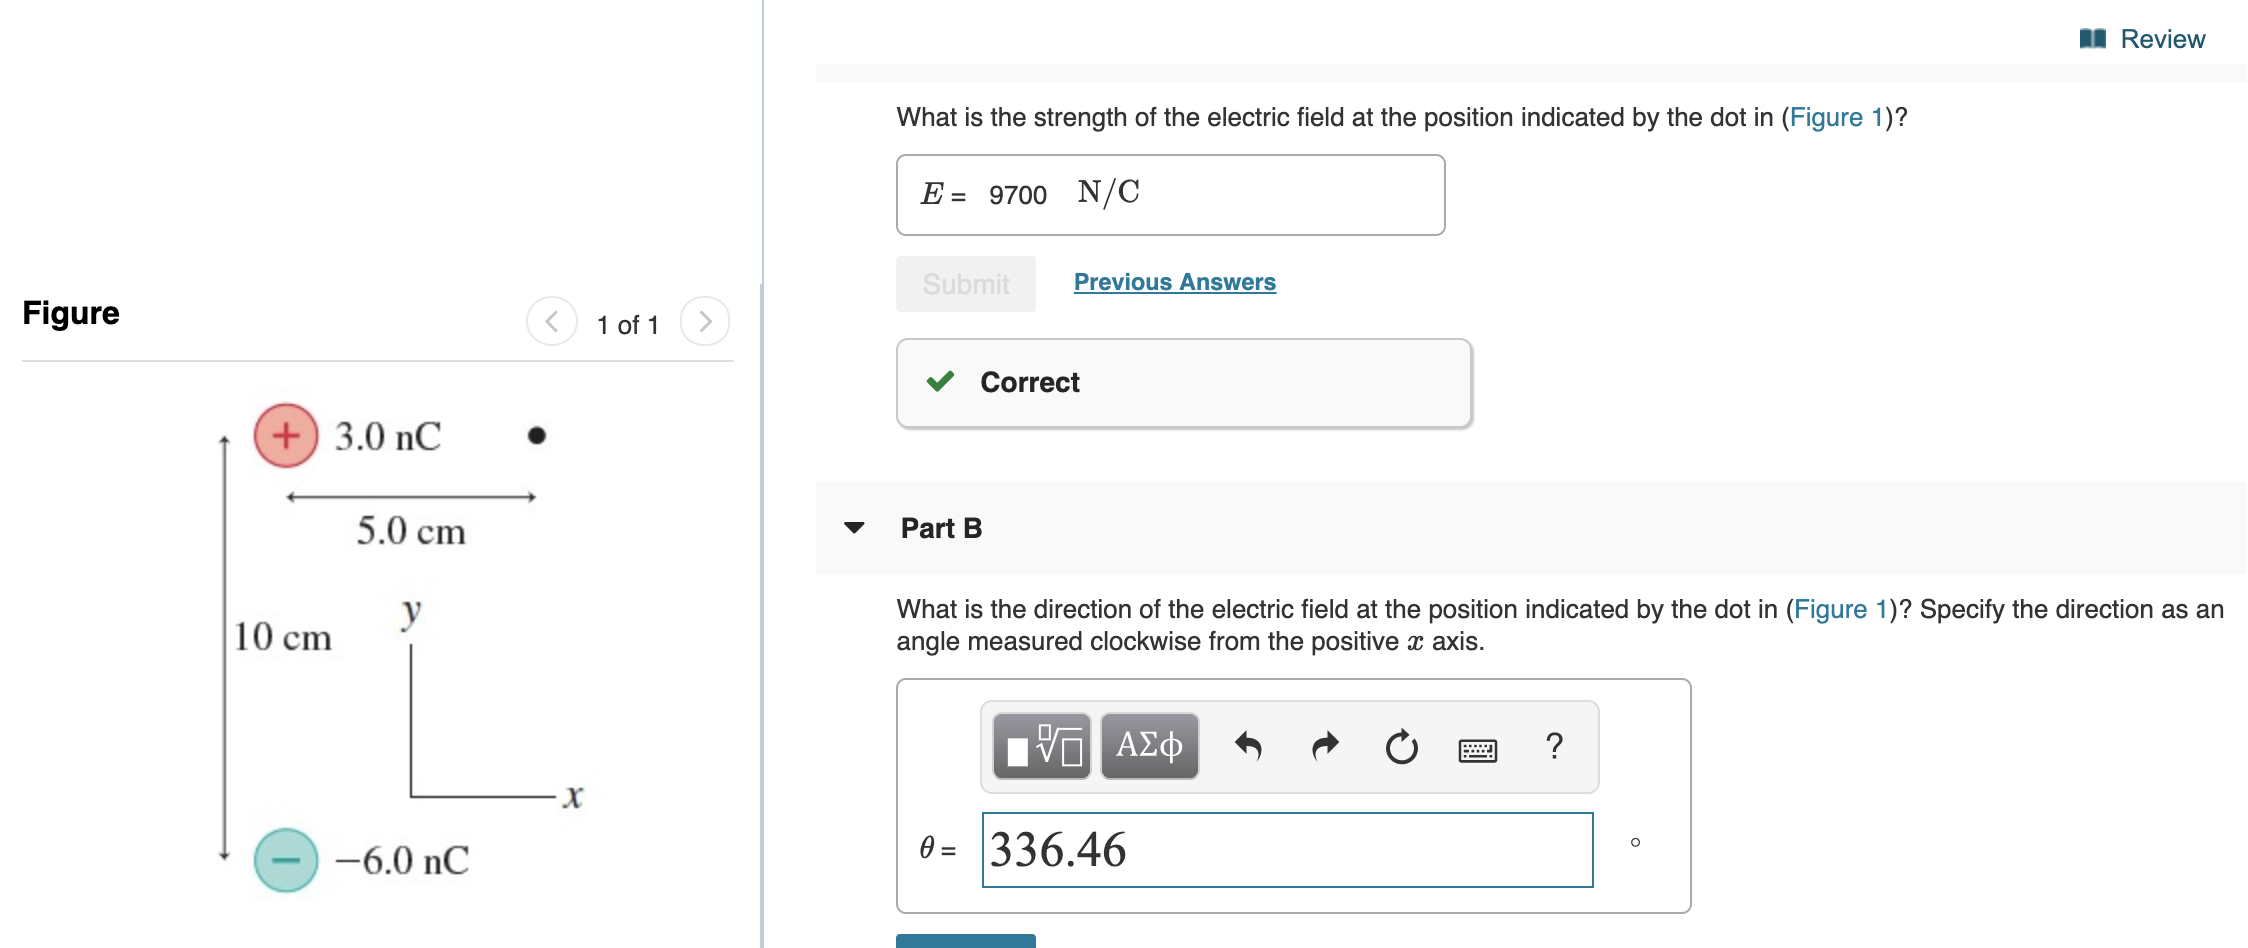Click the grayed Submit button
2248x948 pixels.
(x=965, y=284)
